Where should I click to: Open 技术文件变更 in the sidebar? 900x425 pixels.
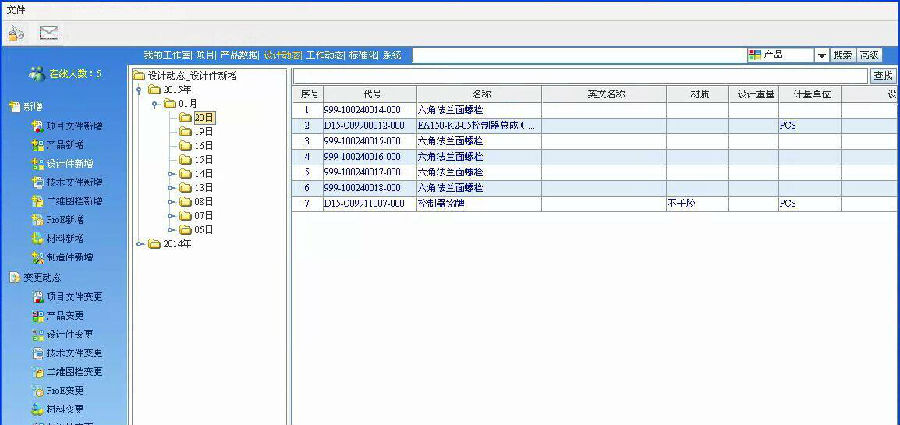pos(68,353)
